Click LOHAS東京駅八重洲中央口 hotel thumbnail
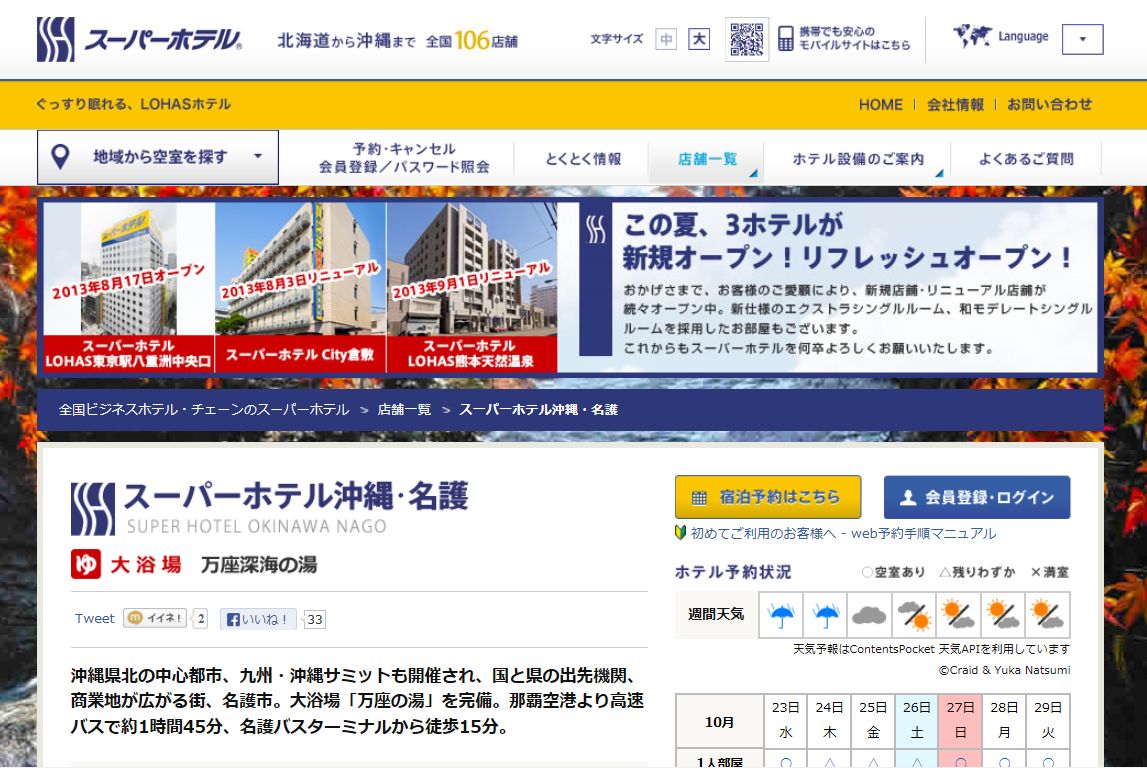The width and height of the screenshot is (1147, 768). click(x=129, y=287)
